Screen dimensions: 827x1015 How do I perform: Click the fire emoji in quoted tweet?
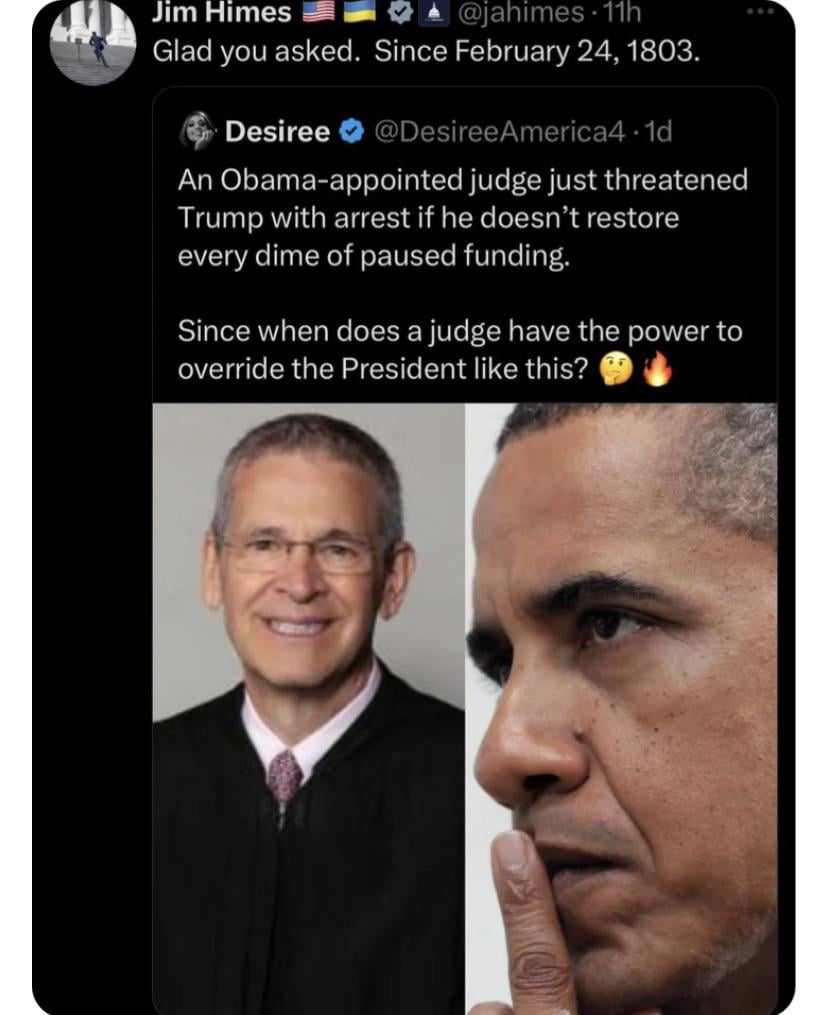pyautogui.click(x=655, y=370)
